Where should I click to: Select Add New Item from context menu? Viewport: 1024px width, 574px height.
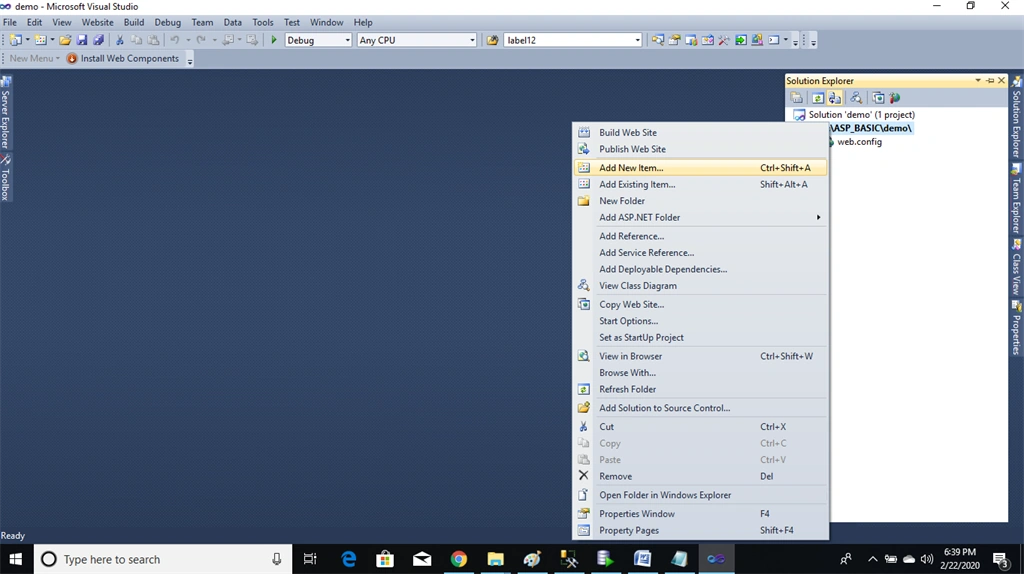[x=700, y=168]
